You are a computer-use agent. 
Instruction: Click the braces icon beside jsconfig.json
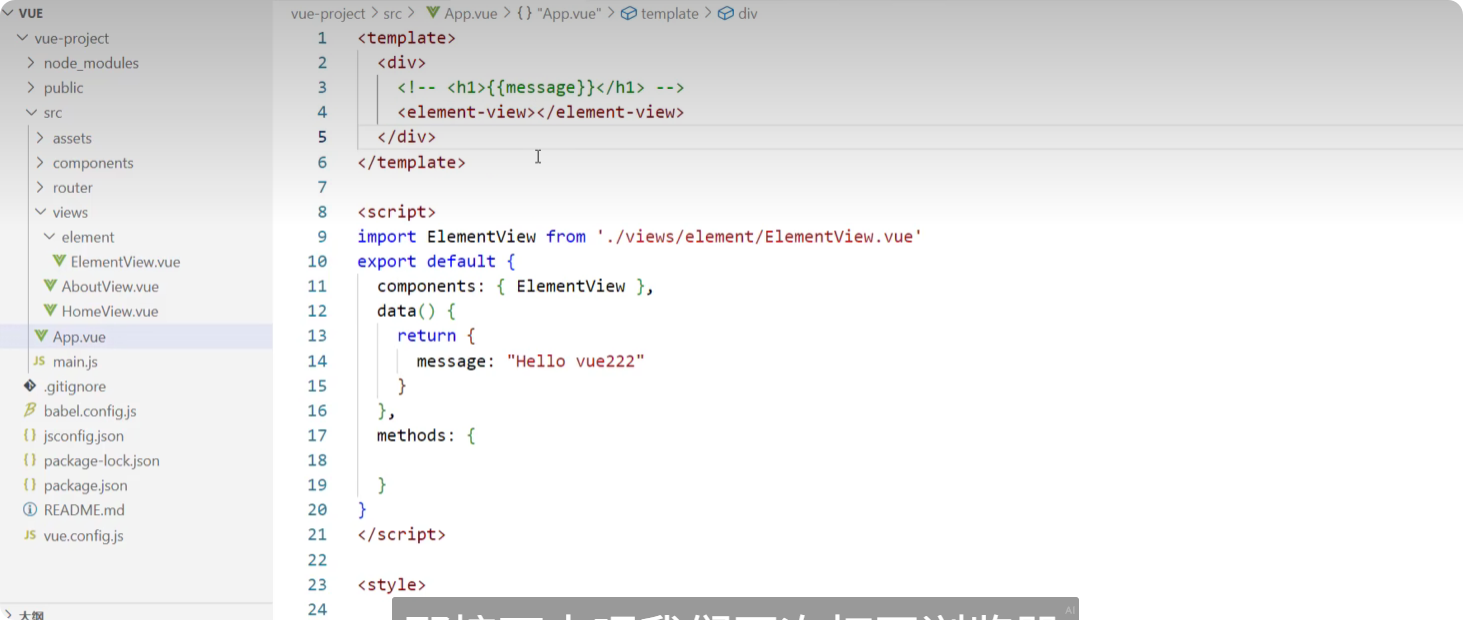[30, 436]
